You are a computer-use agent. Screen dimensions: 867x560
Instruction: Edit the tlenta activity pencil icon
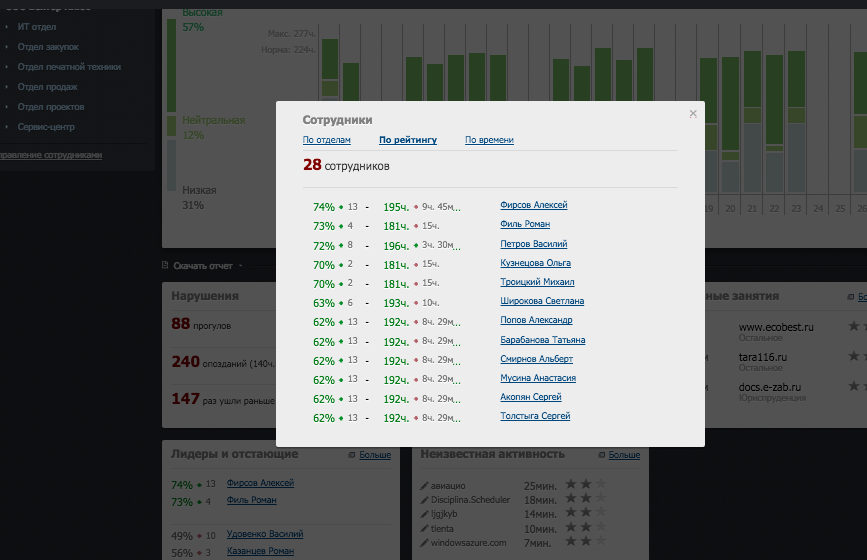point(424,528)
